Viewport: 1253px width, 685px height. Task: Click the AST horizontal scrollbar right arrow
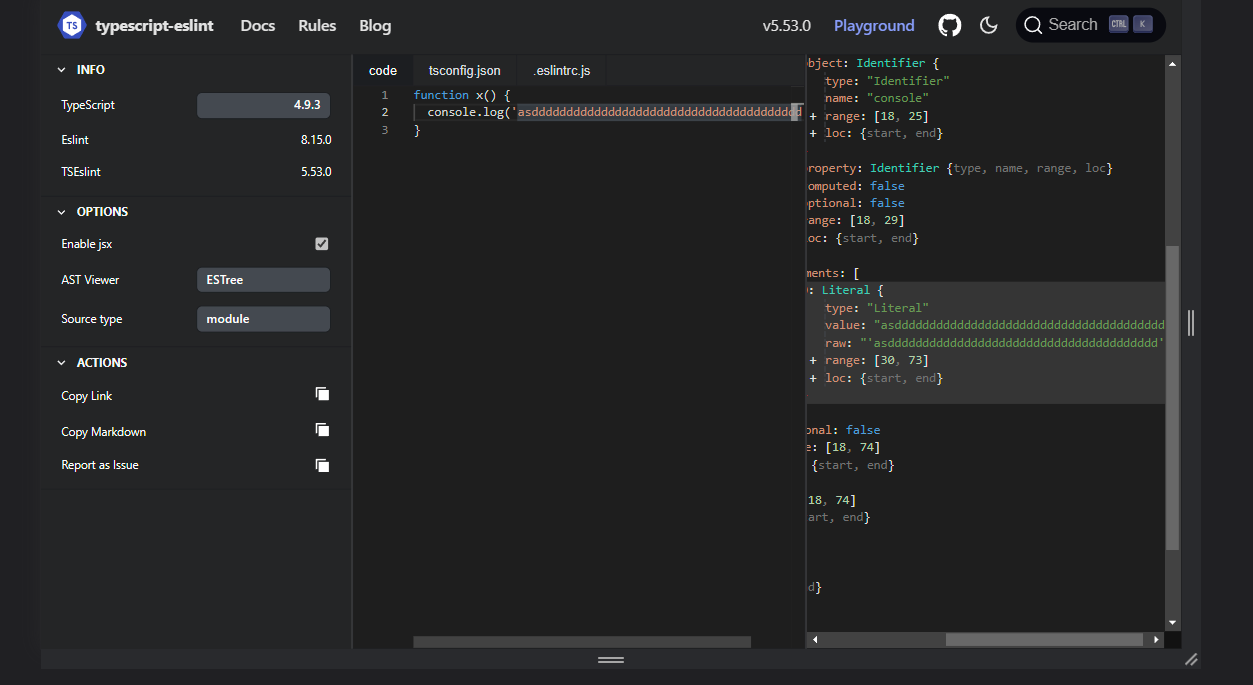(x=1157, y=639)
